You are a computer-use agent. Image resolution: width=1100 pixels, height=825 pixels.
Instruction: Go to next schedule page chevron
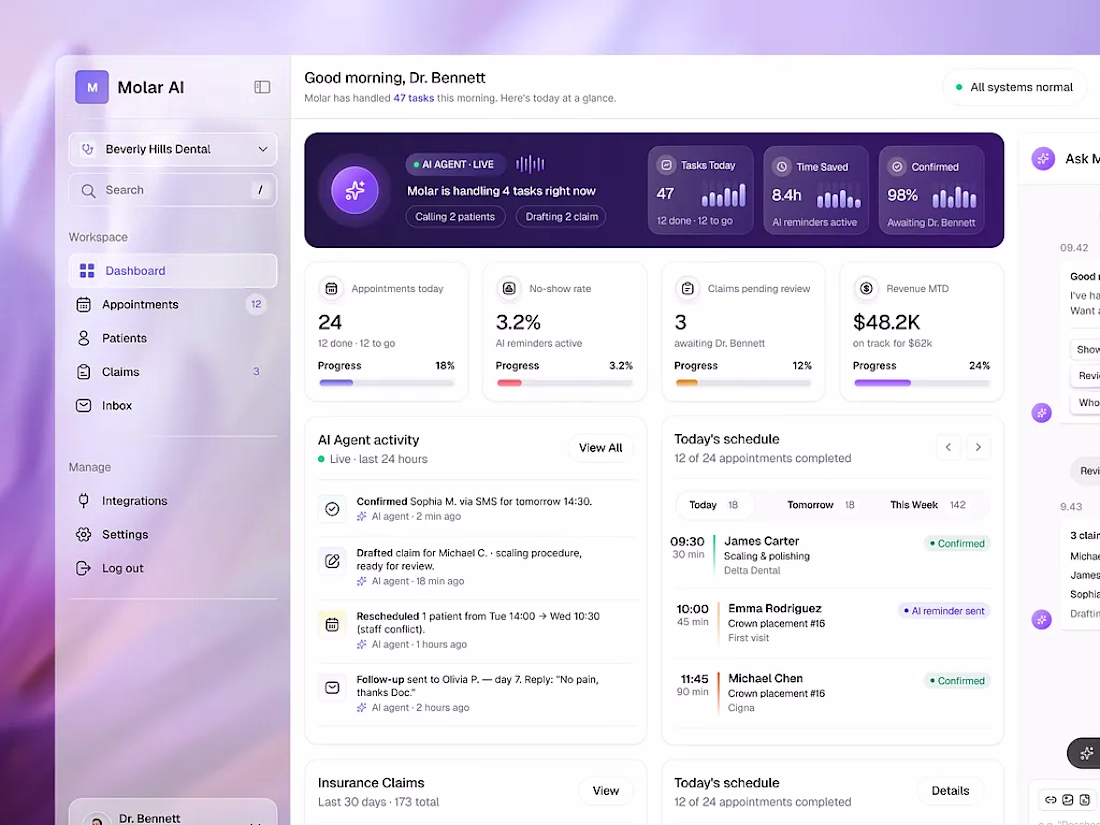[978, 447]
